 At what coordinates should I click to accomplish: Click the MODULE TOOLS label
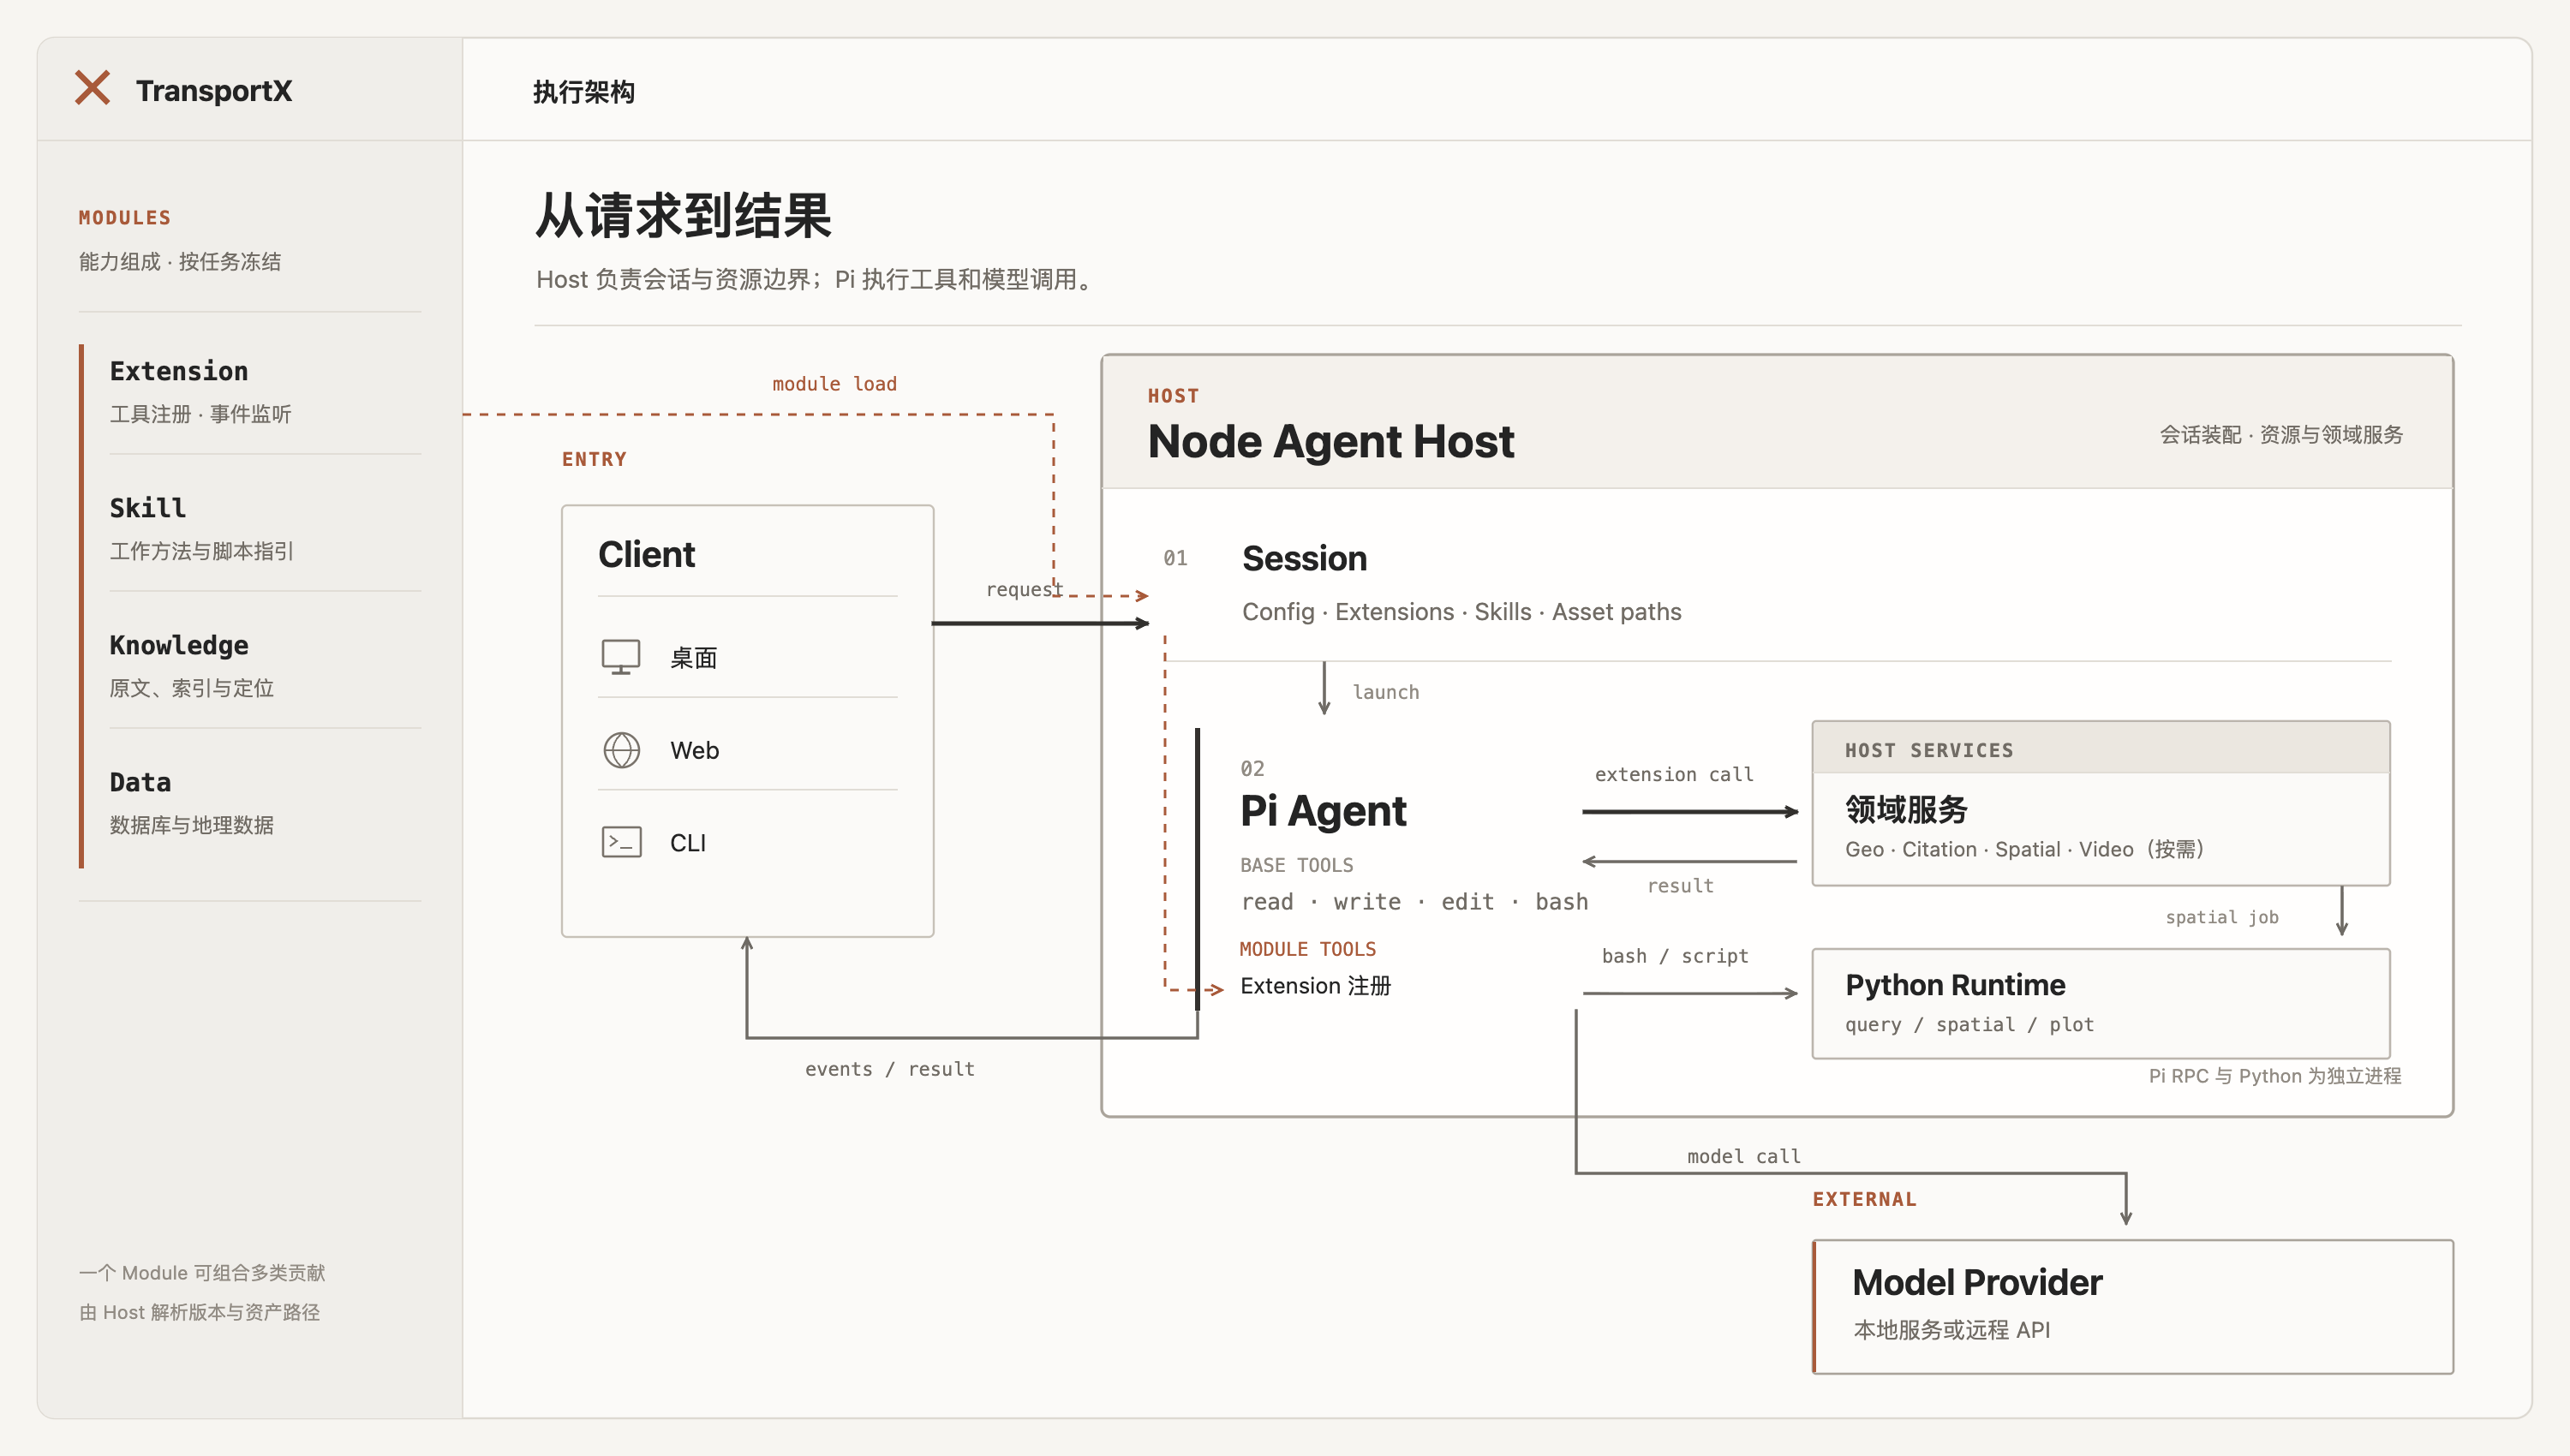pyautogui.click(x=1307, y=949)
